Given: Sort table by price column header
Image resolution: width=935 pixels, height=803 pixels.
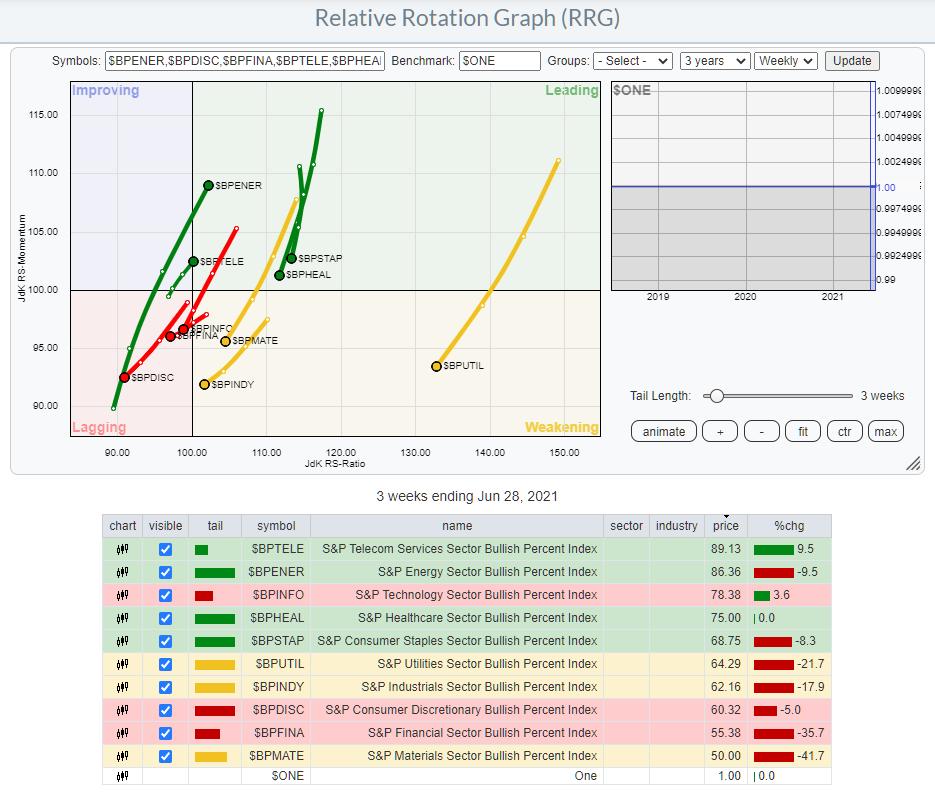Looking at the screenshot, I should [726, 526].
